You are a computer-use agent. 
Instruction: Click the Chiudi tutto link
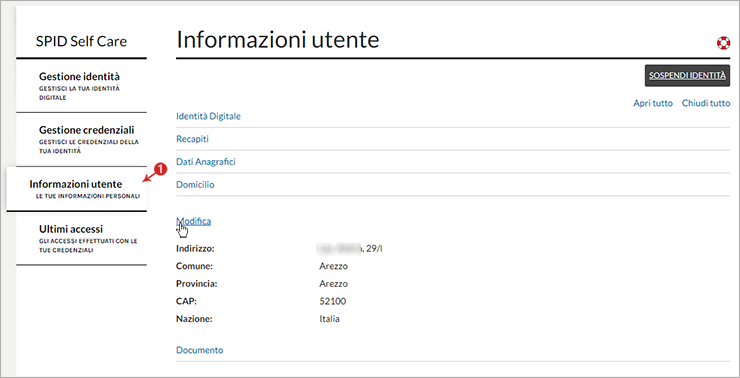click(x=706, y=103)
